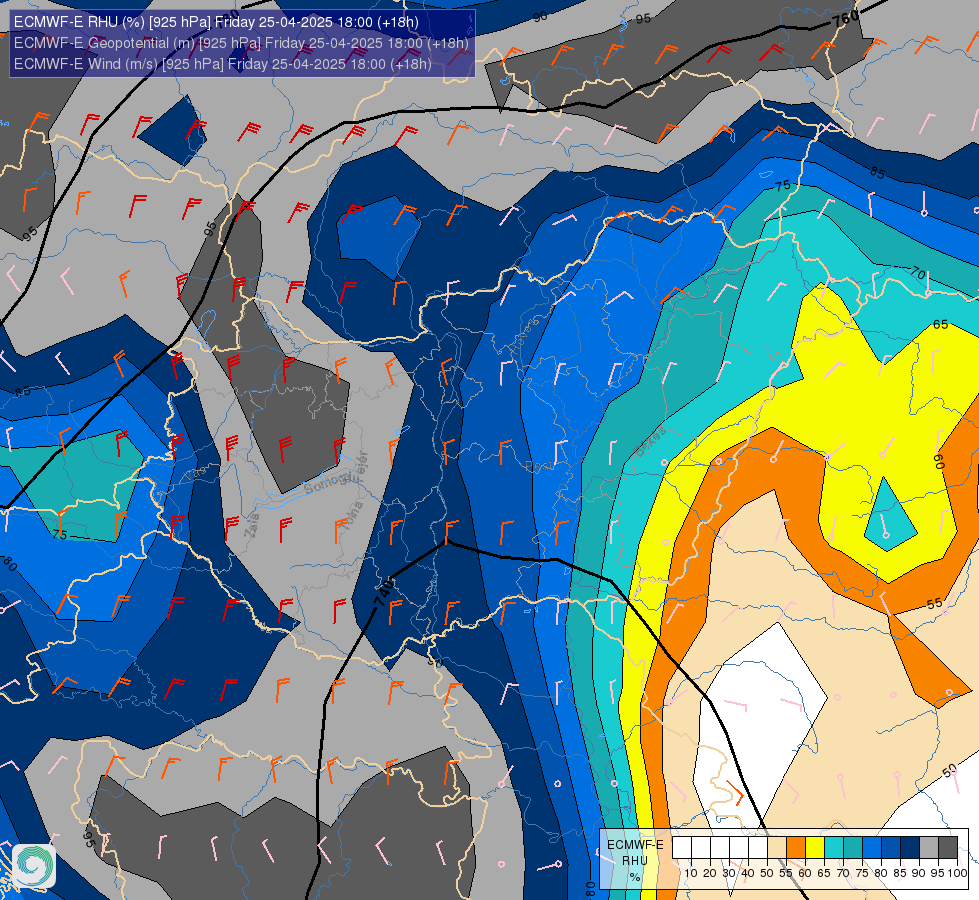Pick the navy 85-90 legend swatch
Viewport: 979px width, 900px height.
pyautogui.click(x=910, y=848)
